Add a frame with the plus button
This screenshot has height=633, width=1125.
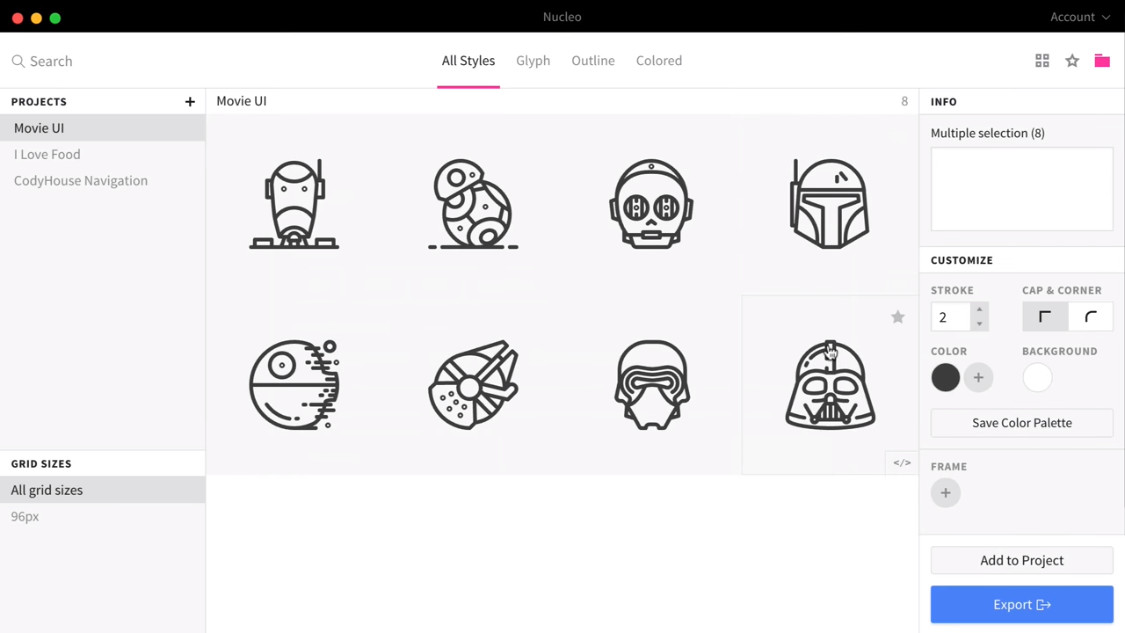[x=946, y=493]
